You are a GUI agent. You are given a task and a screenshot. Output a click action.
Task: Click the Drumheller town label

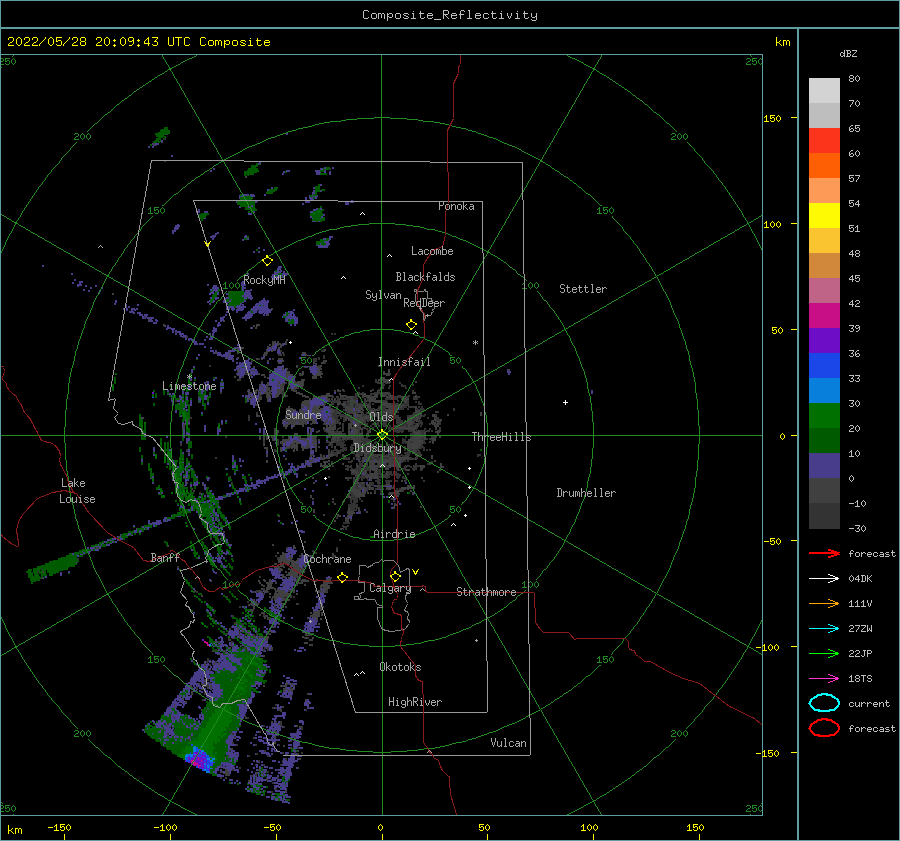(x=585, y=493)
